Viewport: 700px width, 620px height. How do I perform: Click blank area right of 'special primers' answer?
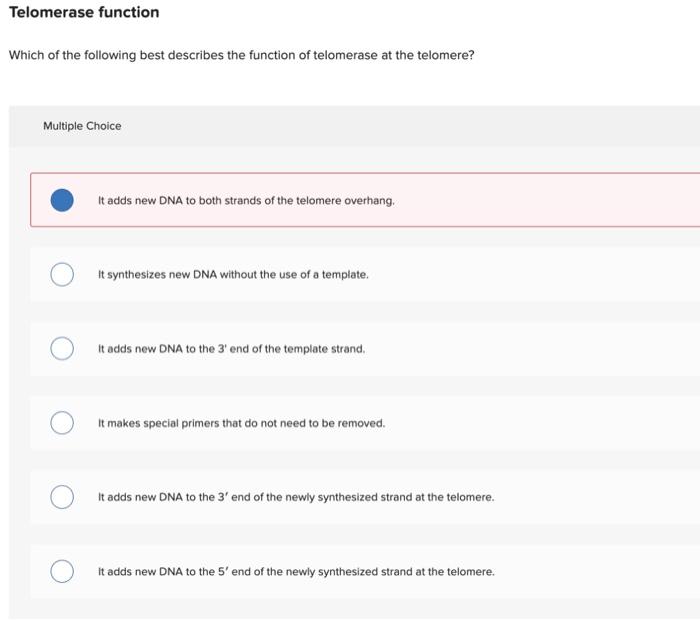tap(540, 423)
